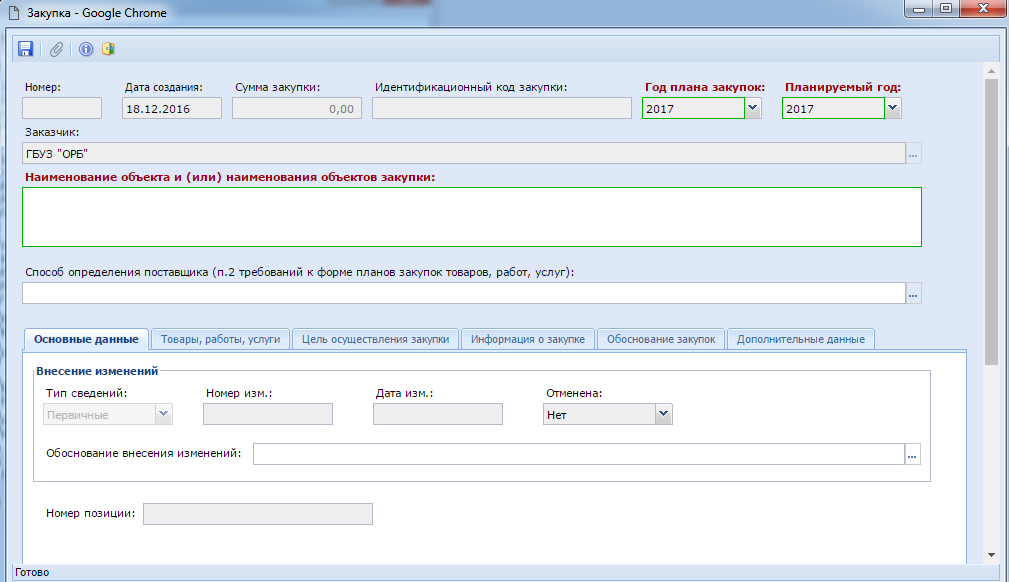This screenshot has height=582, width=1009.
Task: Select the Основные данные tab
Action: [86, 339]
